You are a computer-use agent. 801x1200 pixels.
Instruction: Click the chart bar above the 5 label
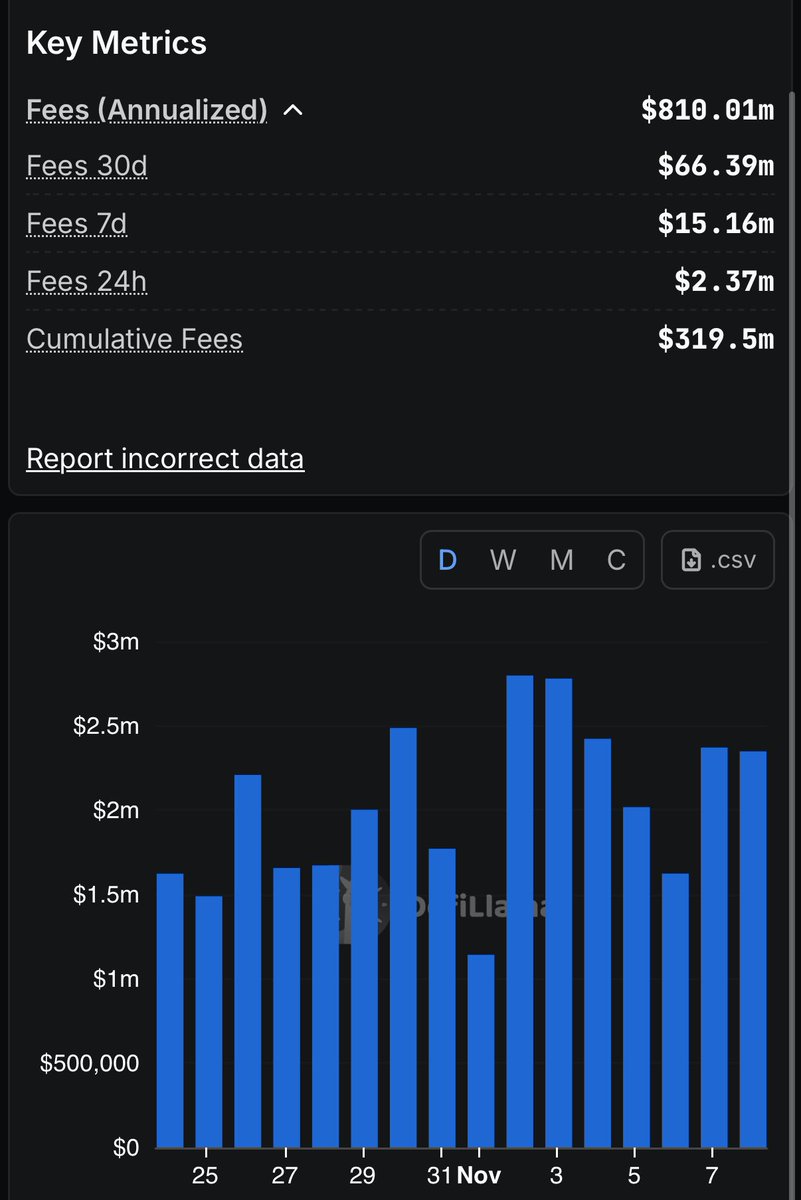tap(637, 977)
